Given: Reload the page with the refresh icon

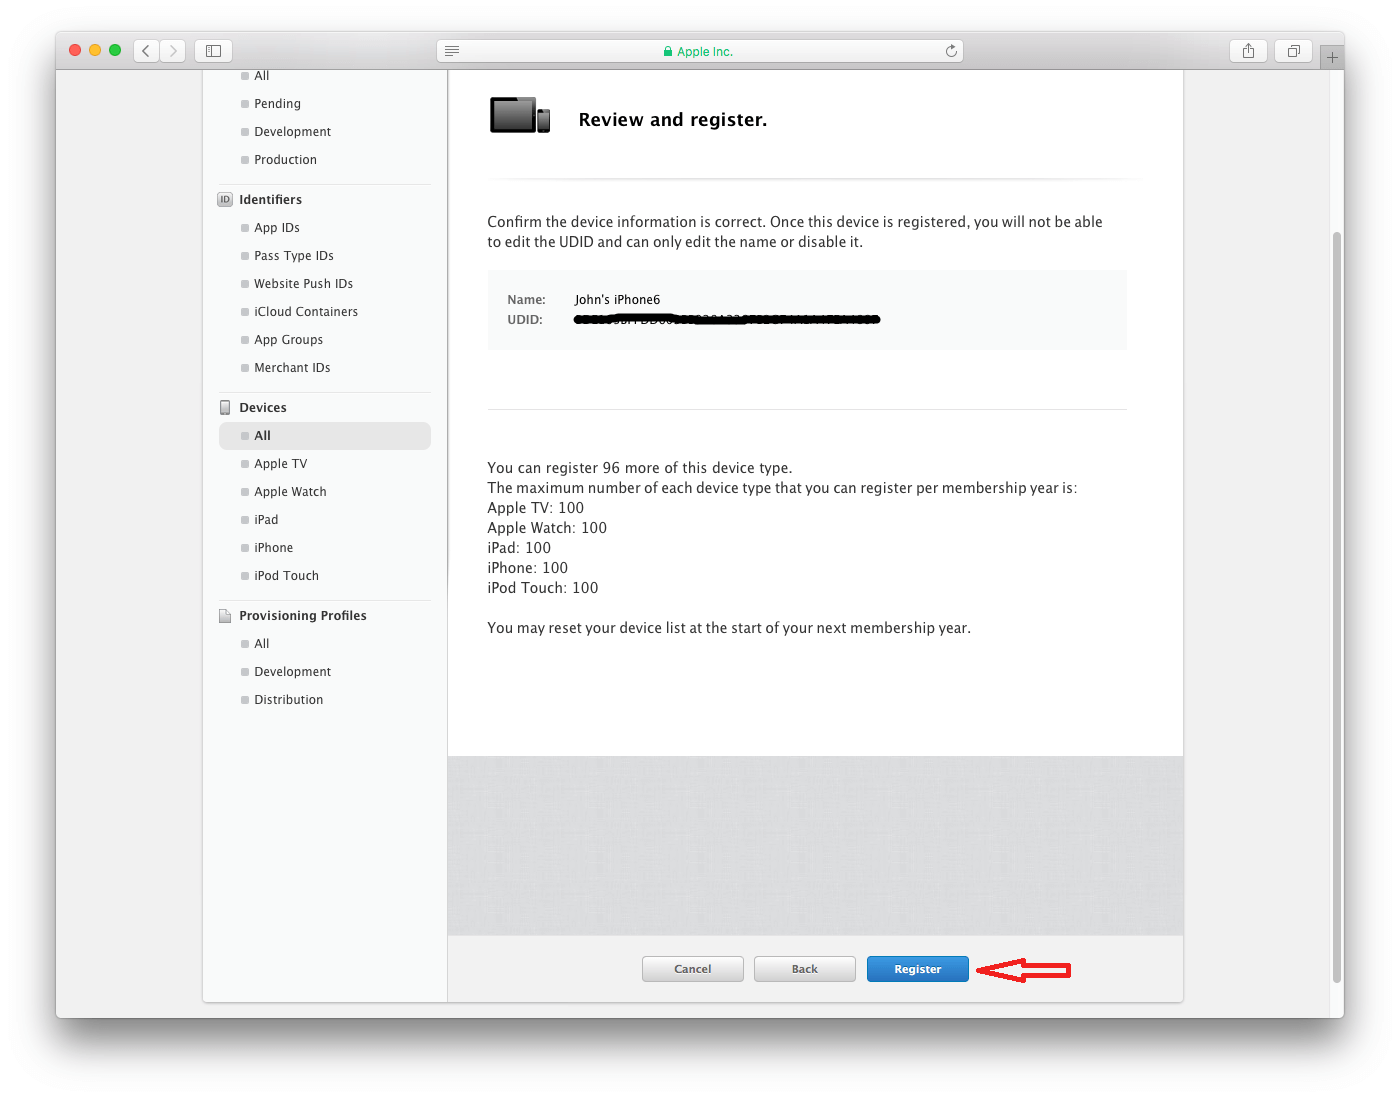Looking at the screenshot, I should point(951,51).
